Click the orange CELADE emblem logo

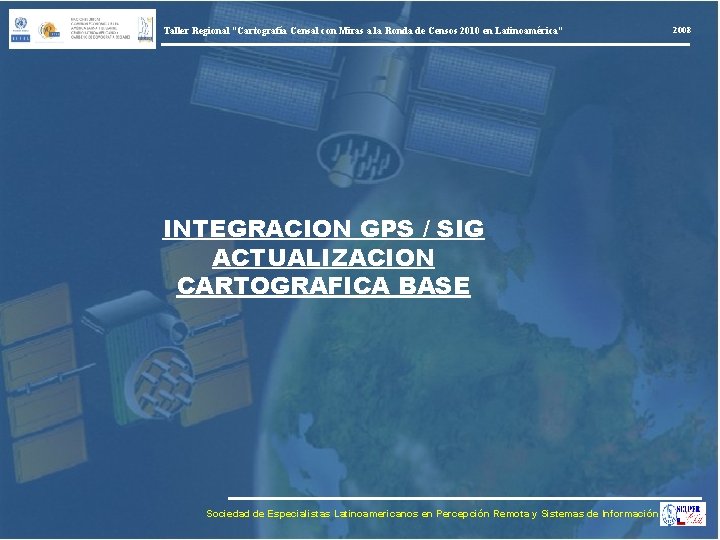(x=49, y=30)
